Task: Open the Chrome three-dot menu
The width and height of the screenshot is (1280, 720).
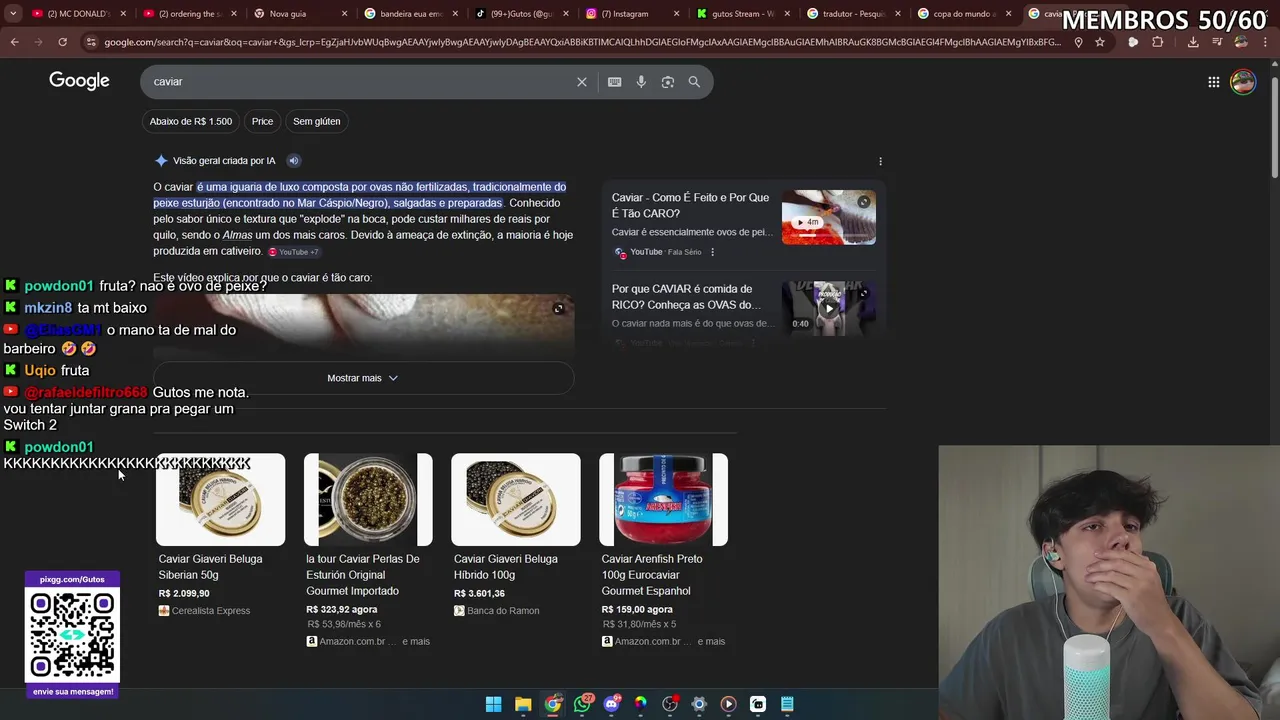Action: (1266, 42)
